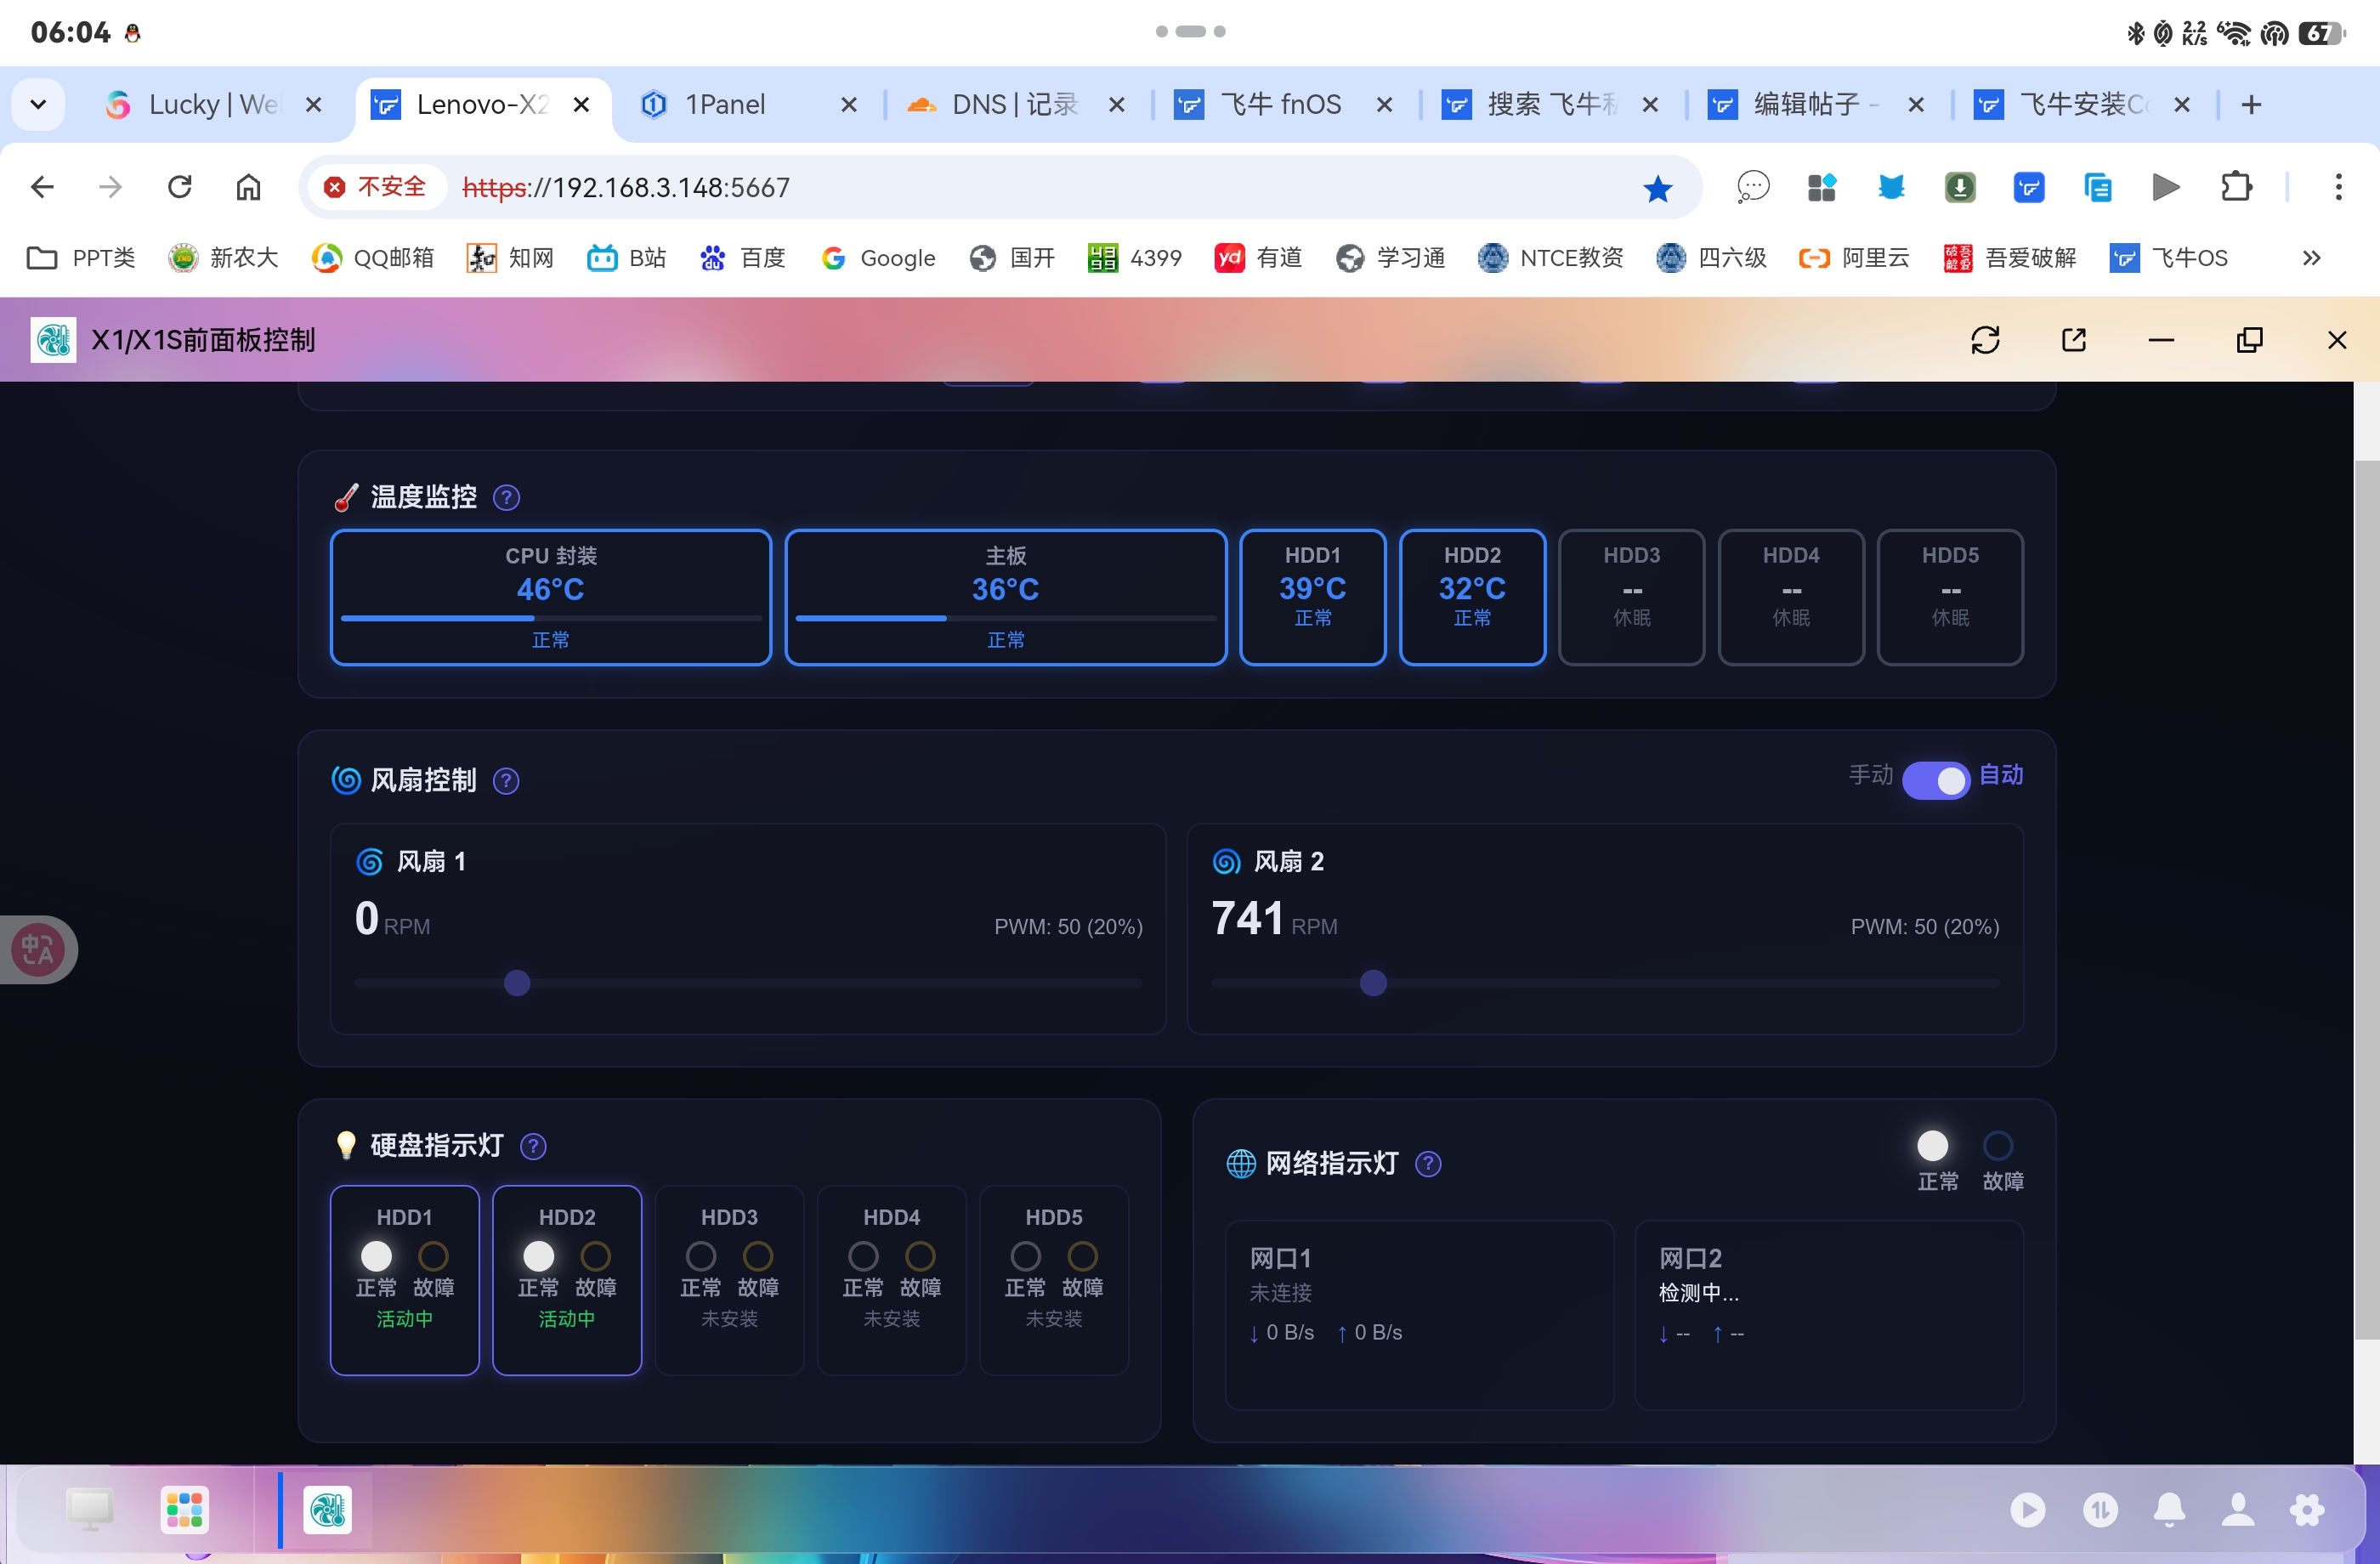This screenshot has width=2380, height=1564.
Task: Open the chat bubble extension icon
Action: [1753, 187]
